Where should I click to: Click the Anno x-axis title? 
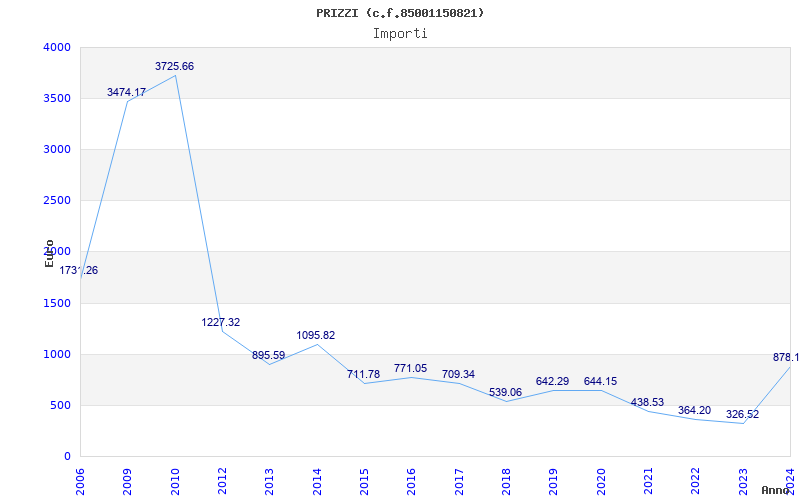click(x=777, y=490)
